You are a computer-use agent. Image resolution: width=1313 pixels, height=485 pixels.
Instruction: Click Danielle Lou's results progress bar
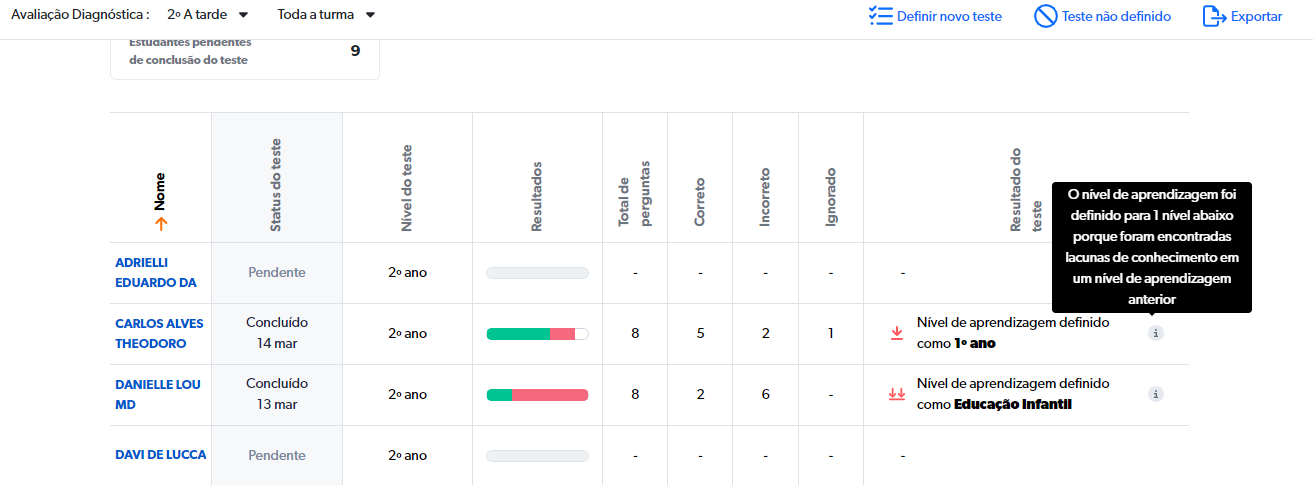click(x=537, y=395)
